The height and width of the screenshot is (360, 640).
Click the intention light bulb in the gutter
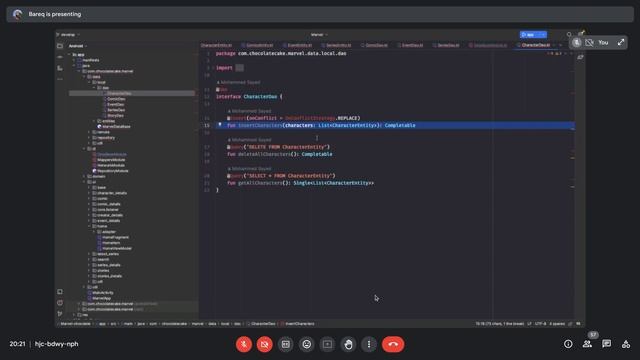point(220,125)
